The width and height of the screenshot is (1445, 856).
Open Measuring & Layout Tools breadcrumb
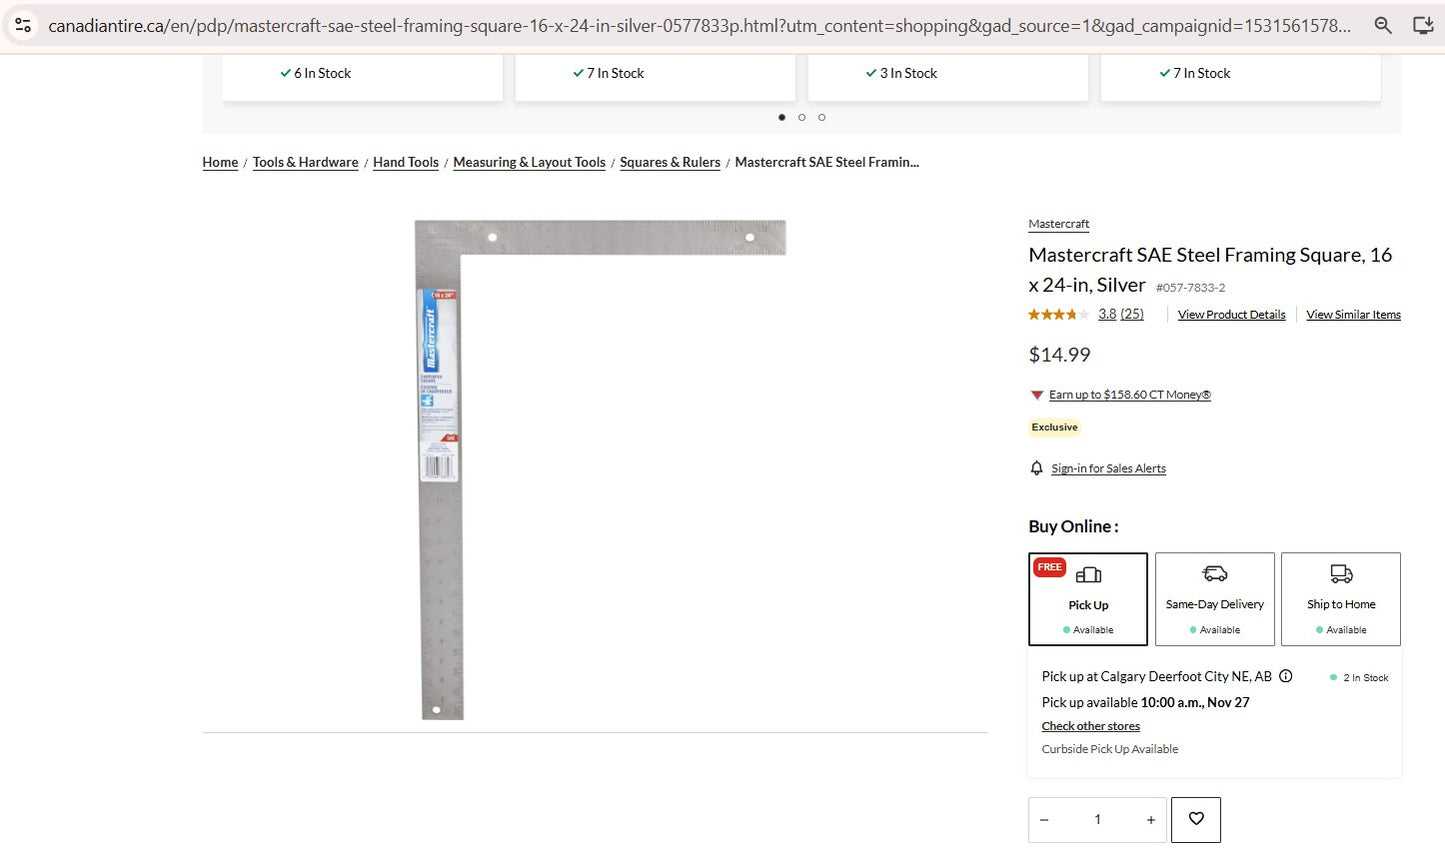coord(529,162)
